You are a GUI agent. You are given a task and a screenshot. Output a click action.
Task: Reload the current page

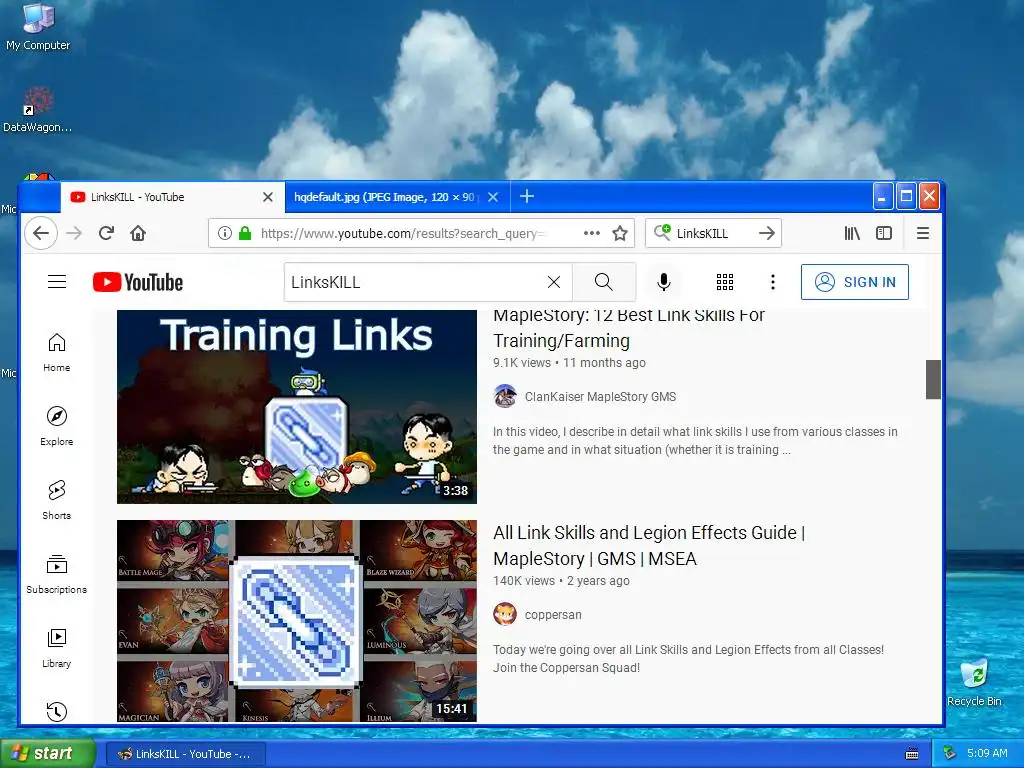(106, 233)
